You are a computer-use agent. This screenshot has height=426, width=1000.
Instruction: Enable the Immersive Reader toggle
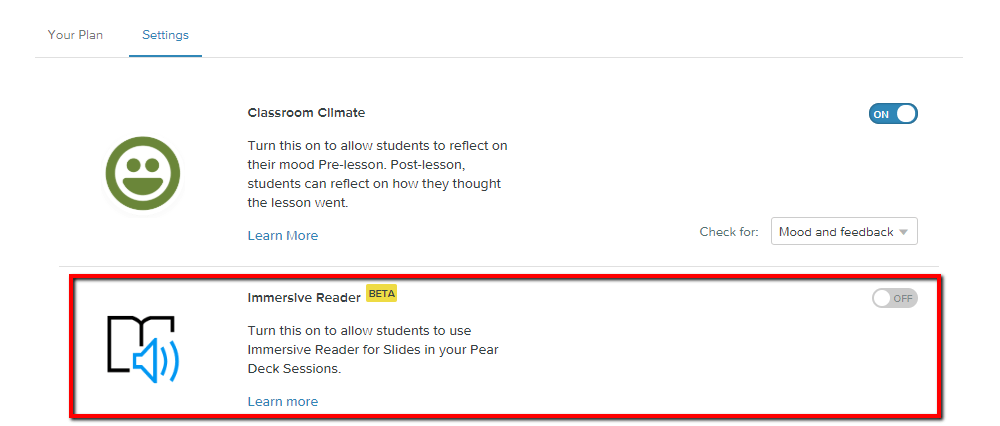coord(894,298)
